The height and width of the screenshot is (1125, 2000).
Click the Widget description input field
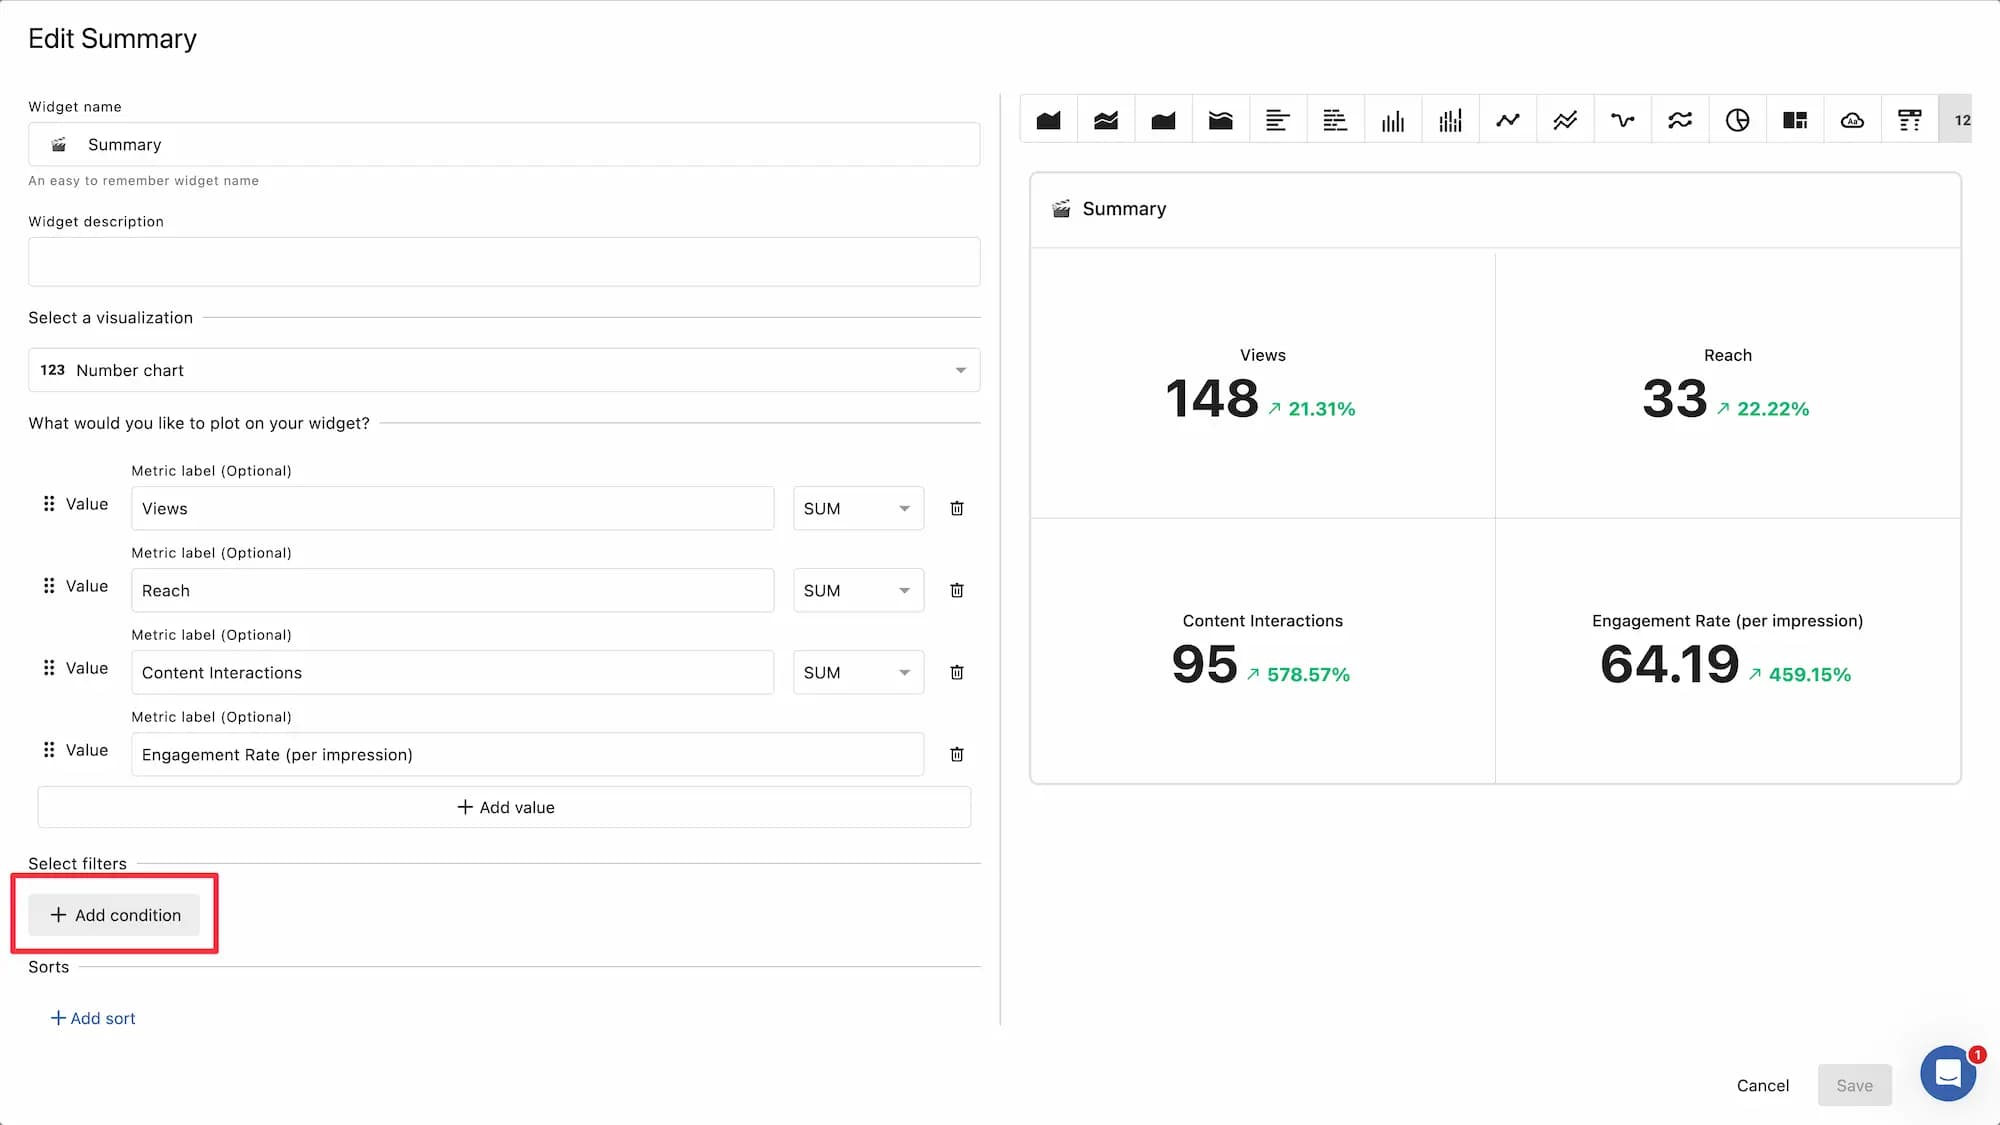tap(504, 262)
